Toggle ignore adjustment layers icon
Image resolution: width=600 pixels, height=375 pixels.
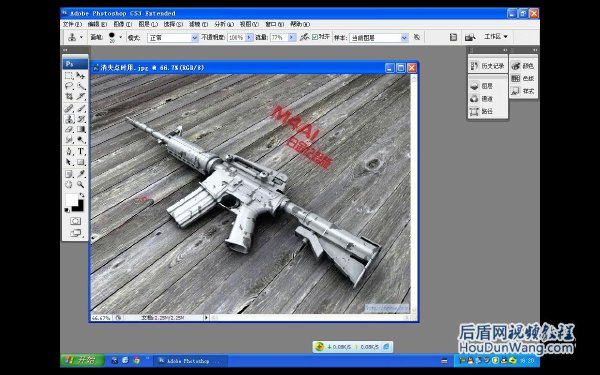click(417, 37)
